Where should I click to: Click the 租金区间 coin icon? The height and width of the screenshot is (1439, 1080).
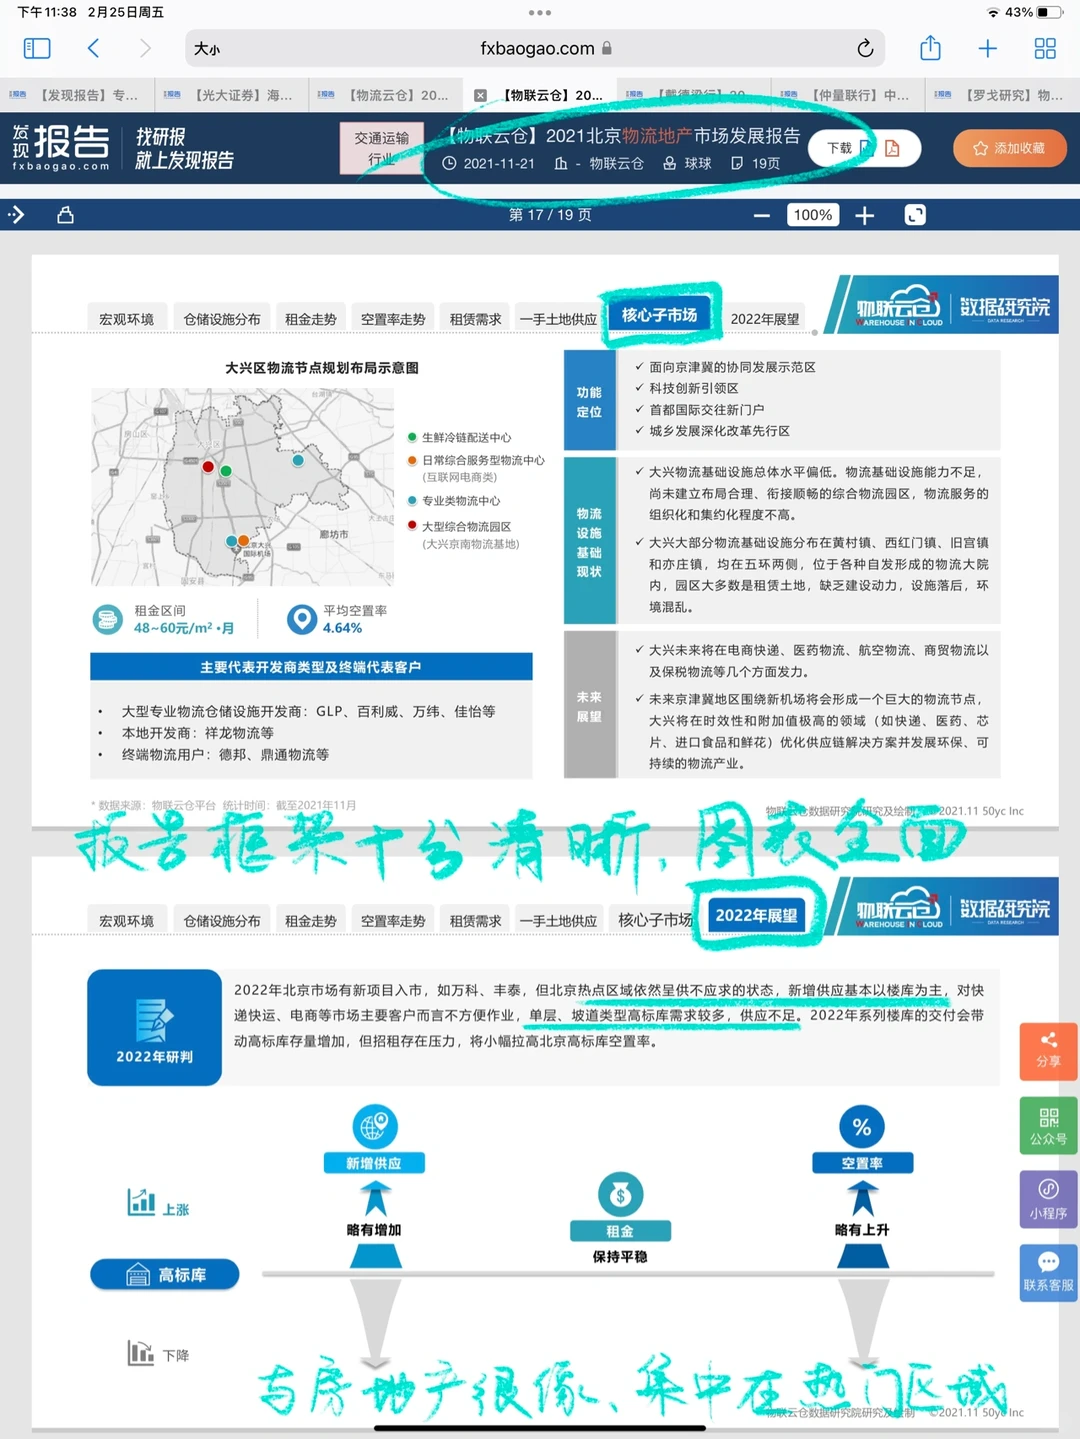pos(107,620)
